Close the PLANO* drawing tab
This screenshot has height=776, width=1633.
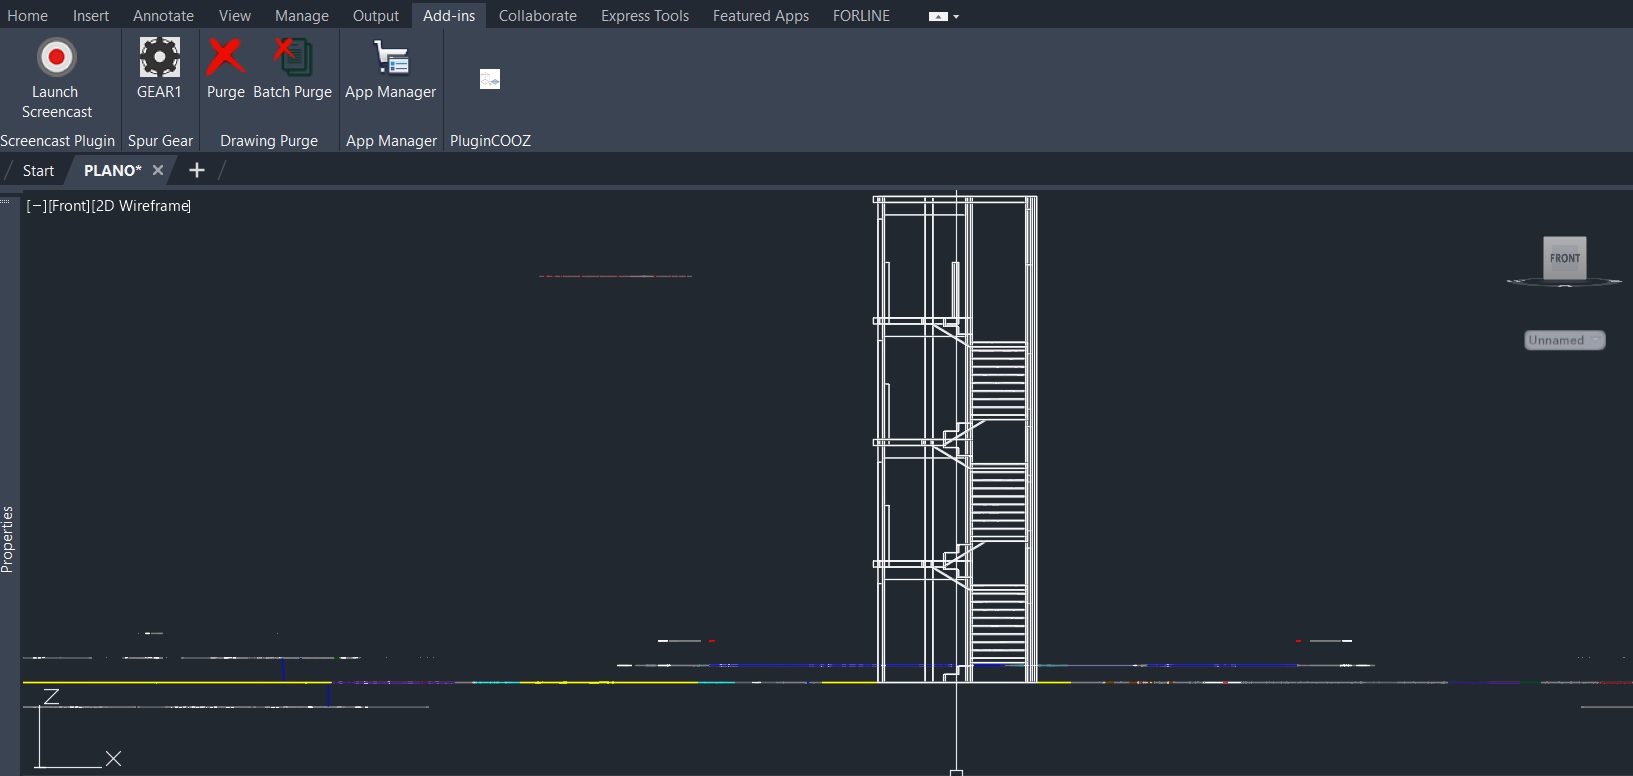coord(158,170)
